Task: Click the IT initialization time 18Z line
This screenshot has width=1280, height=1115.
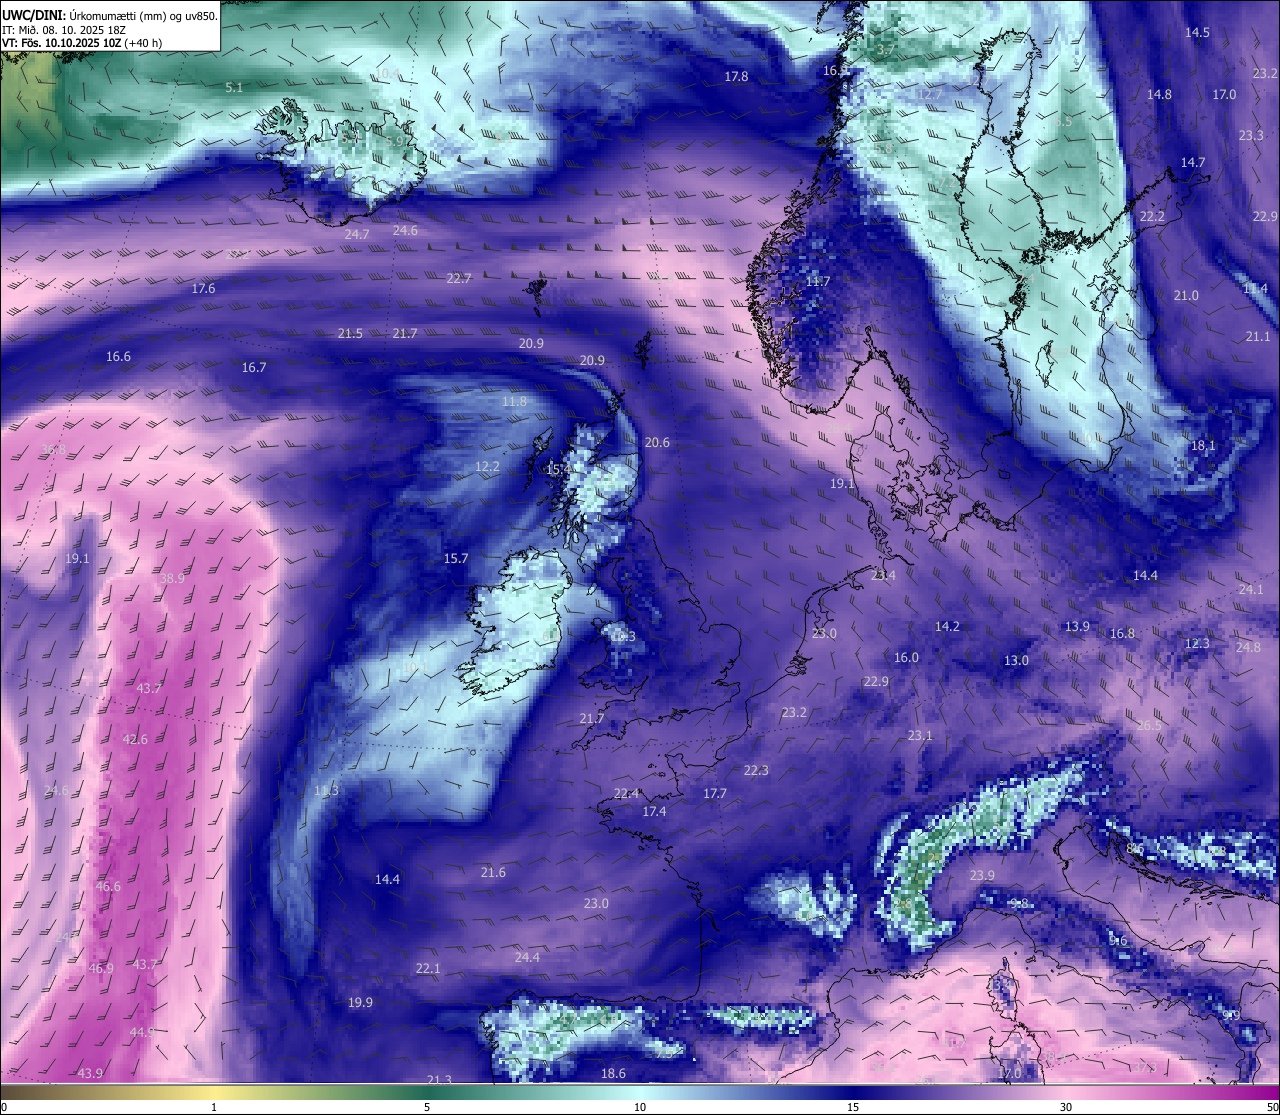Action: point(64,29)
